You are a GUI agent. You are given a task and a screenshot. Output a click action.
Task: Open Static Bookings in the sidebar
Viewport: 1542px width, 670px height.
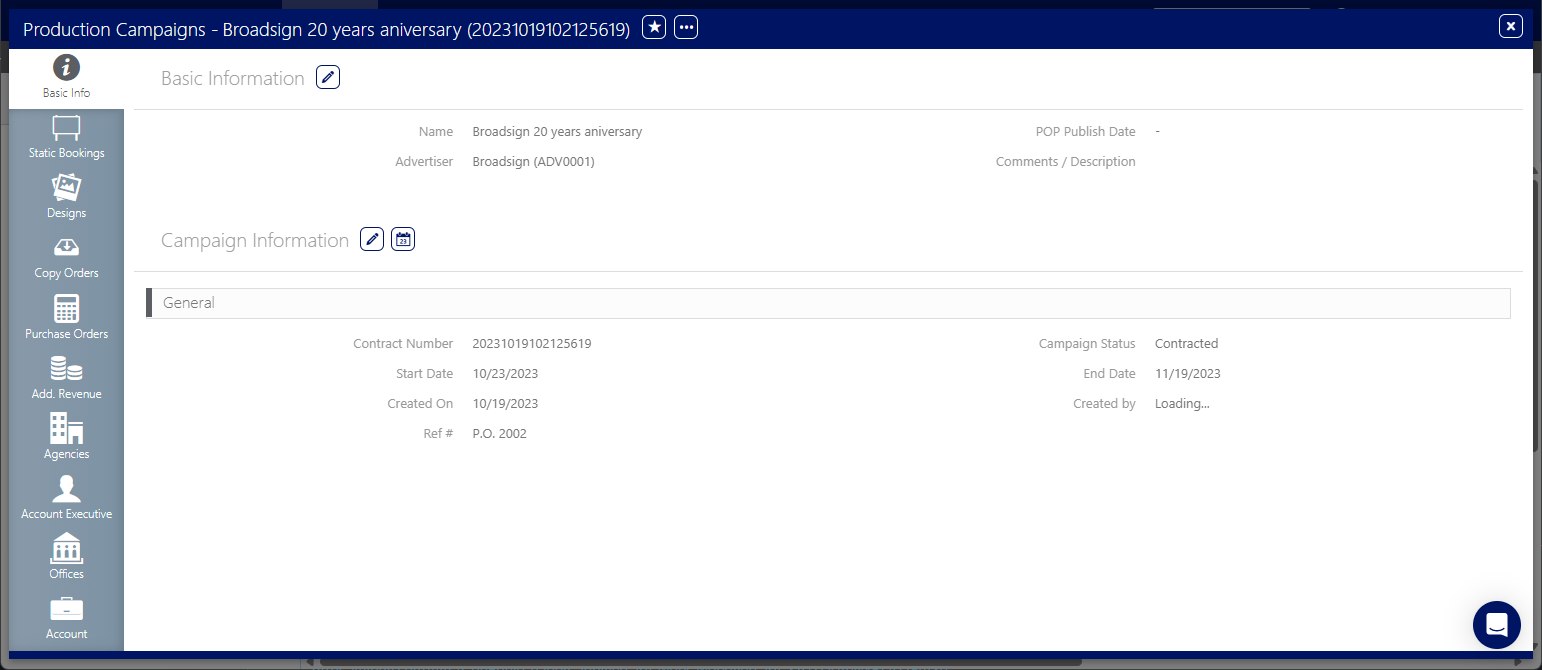(66, 138)
